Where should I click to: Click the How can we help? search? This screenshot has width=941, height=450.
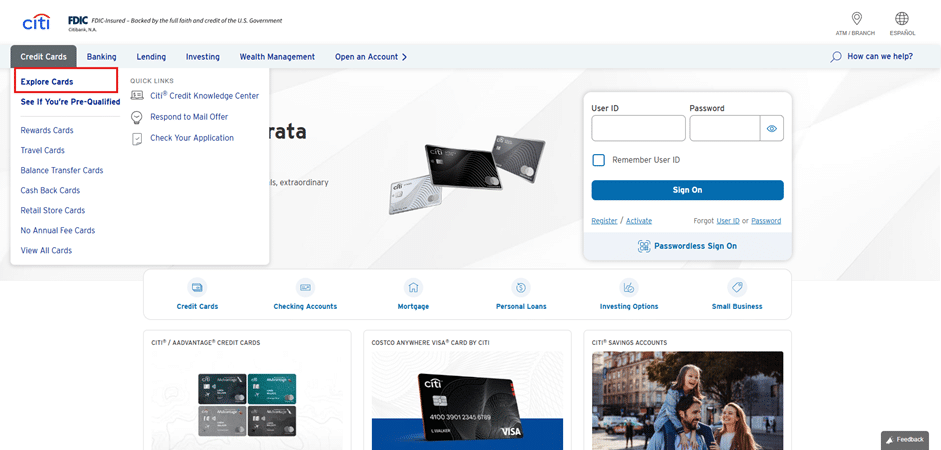[x=880, y=56]
